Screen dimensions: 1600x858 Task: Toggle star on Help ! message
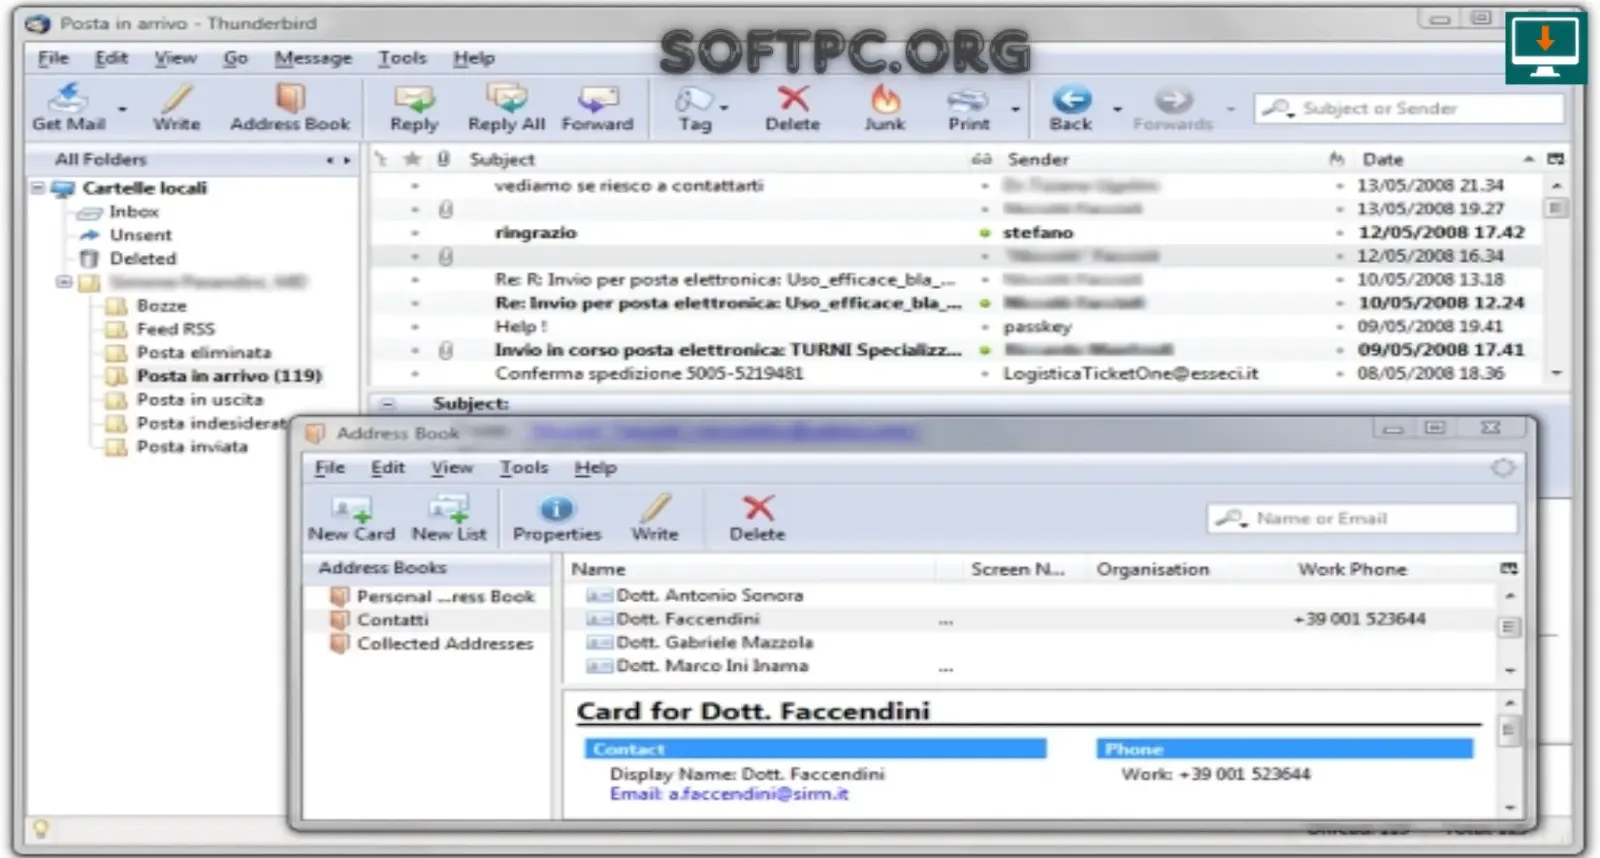tap(414, 326)
